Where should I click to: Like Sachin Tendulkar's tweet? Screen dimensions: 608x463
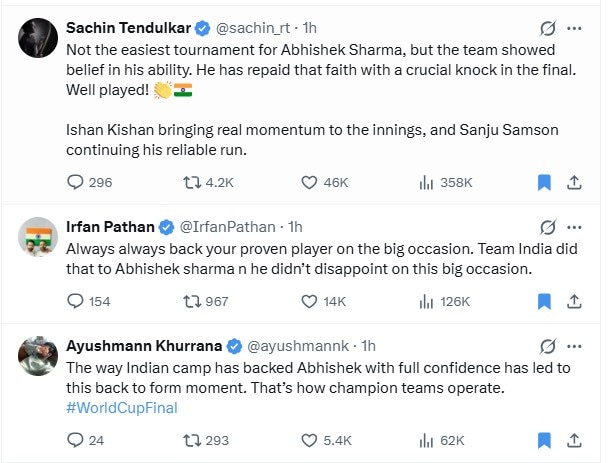point(312,182)
